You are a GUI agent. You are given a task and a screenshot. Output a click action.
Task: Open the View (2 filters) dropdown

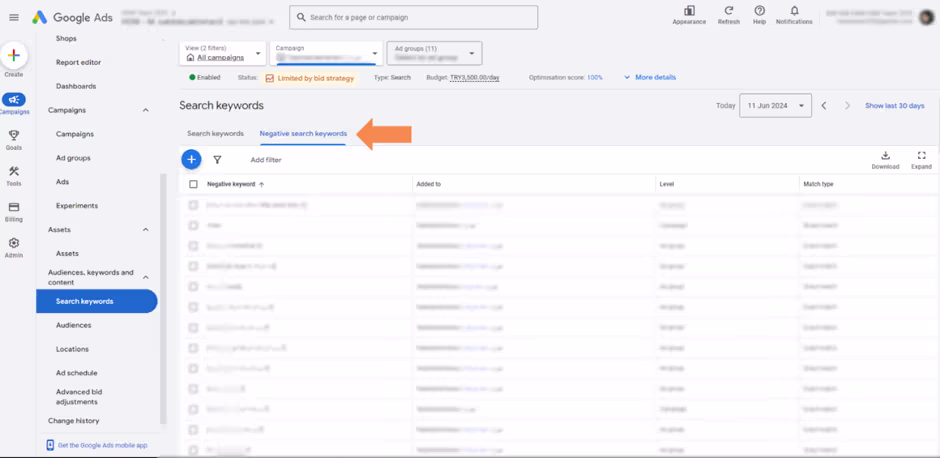222,53
